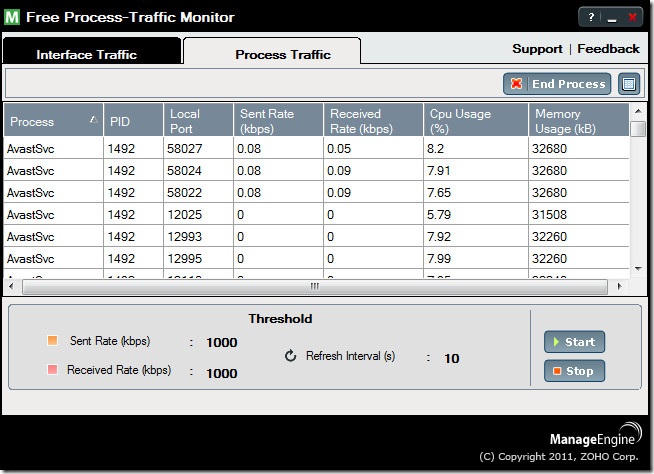
Task: Click the orange Sent Rate color swatch
Action: (53, 340)
